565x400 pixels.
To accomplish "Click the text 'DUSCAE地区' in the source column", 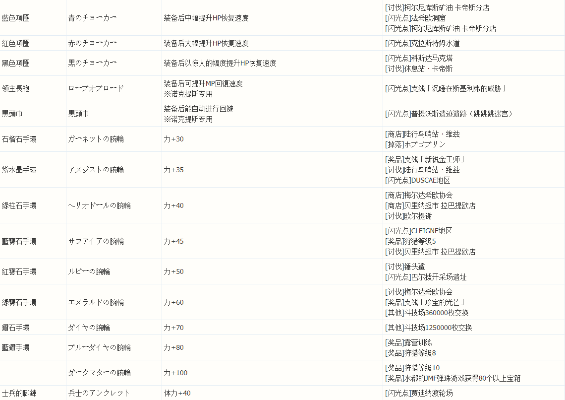I will (431, 180).
